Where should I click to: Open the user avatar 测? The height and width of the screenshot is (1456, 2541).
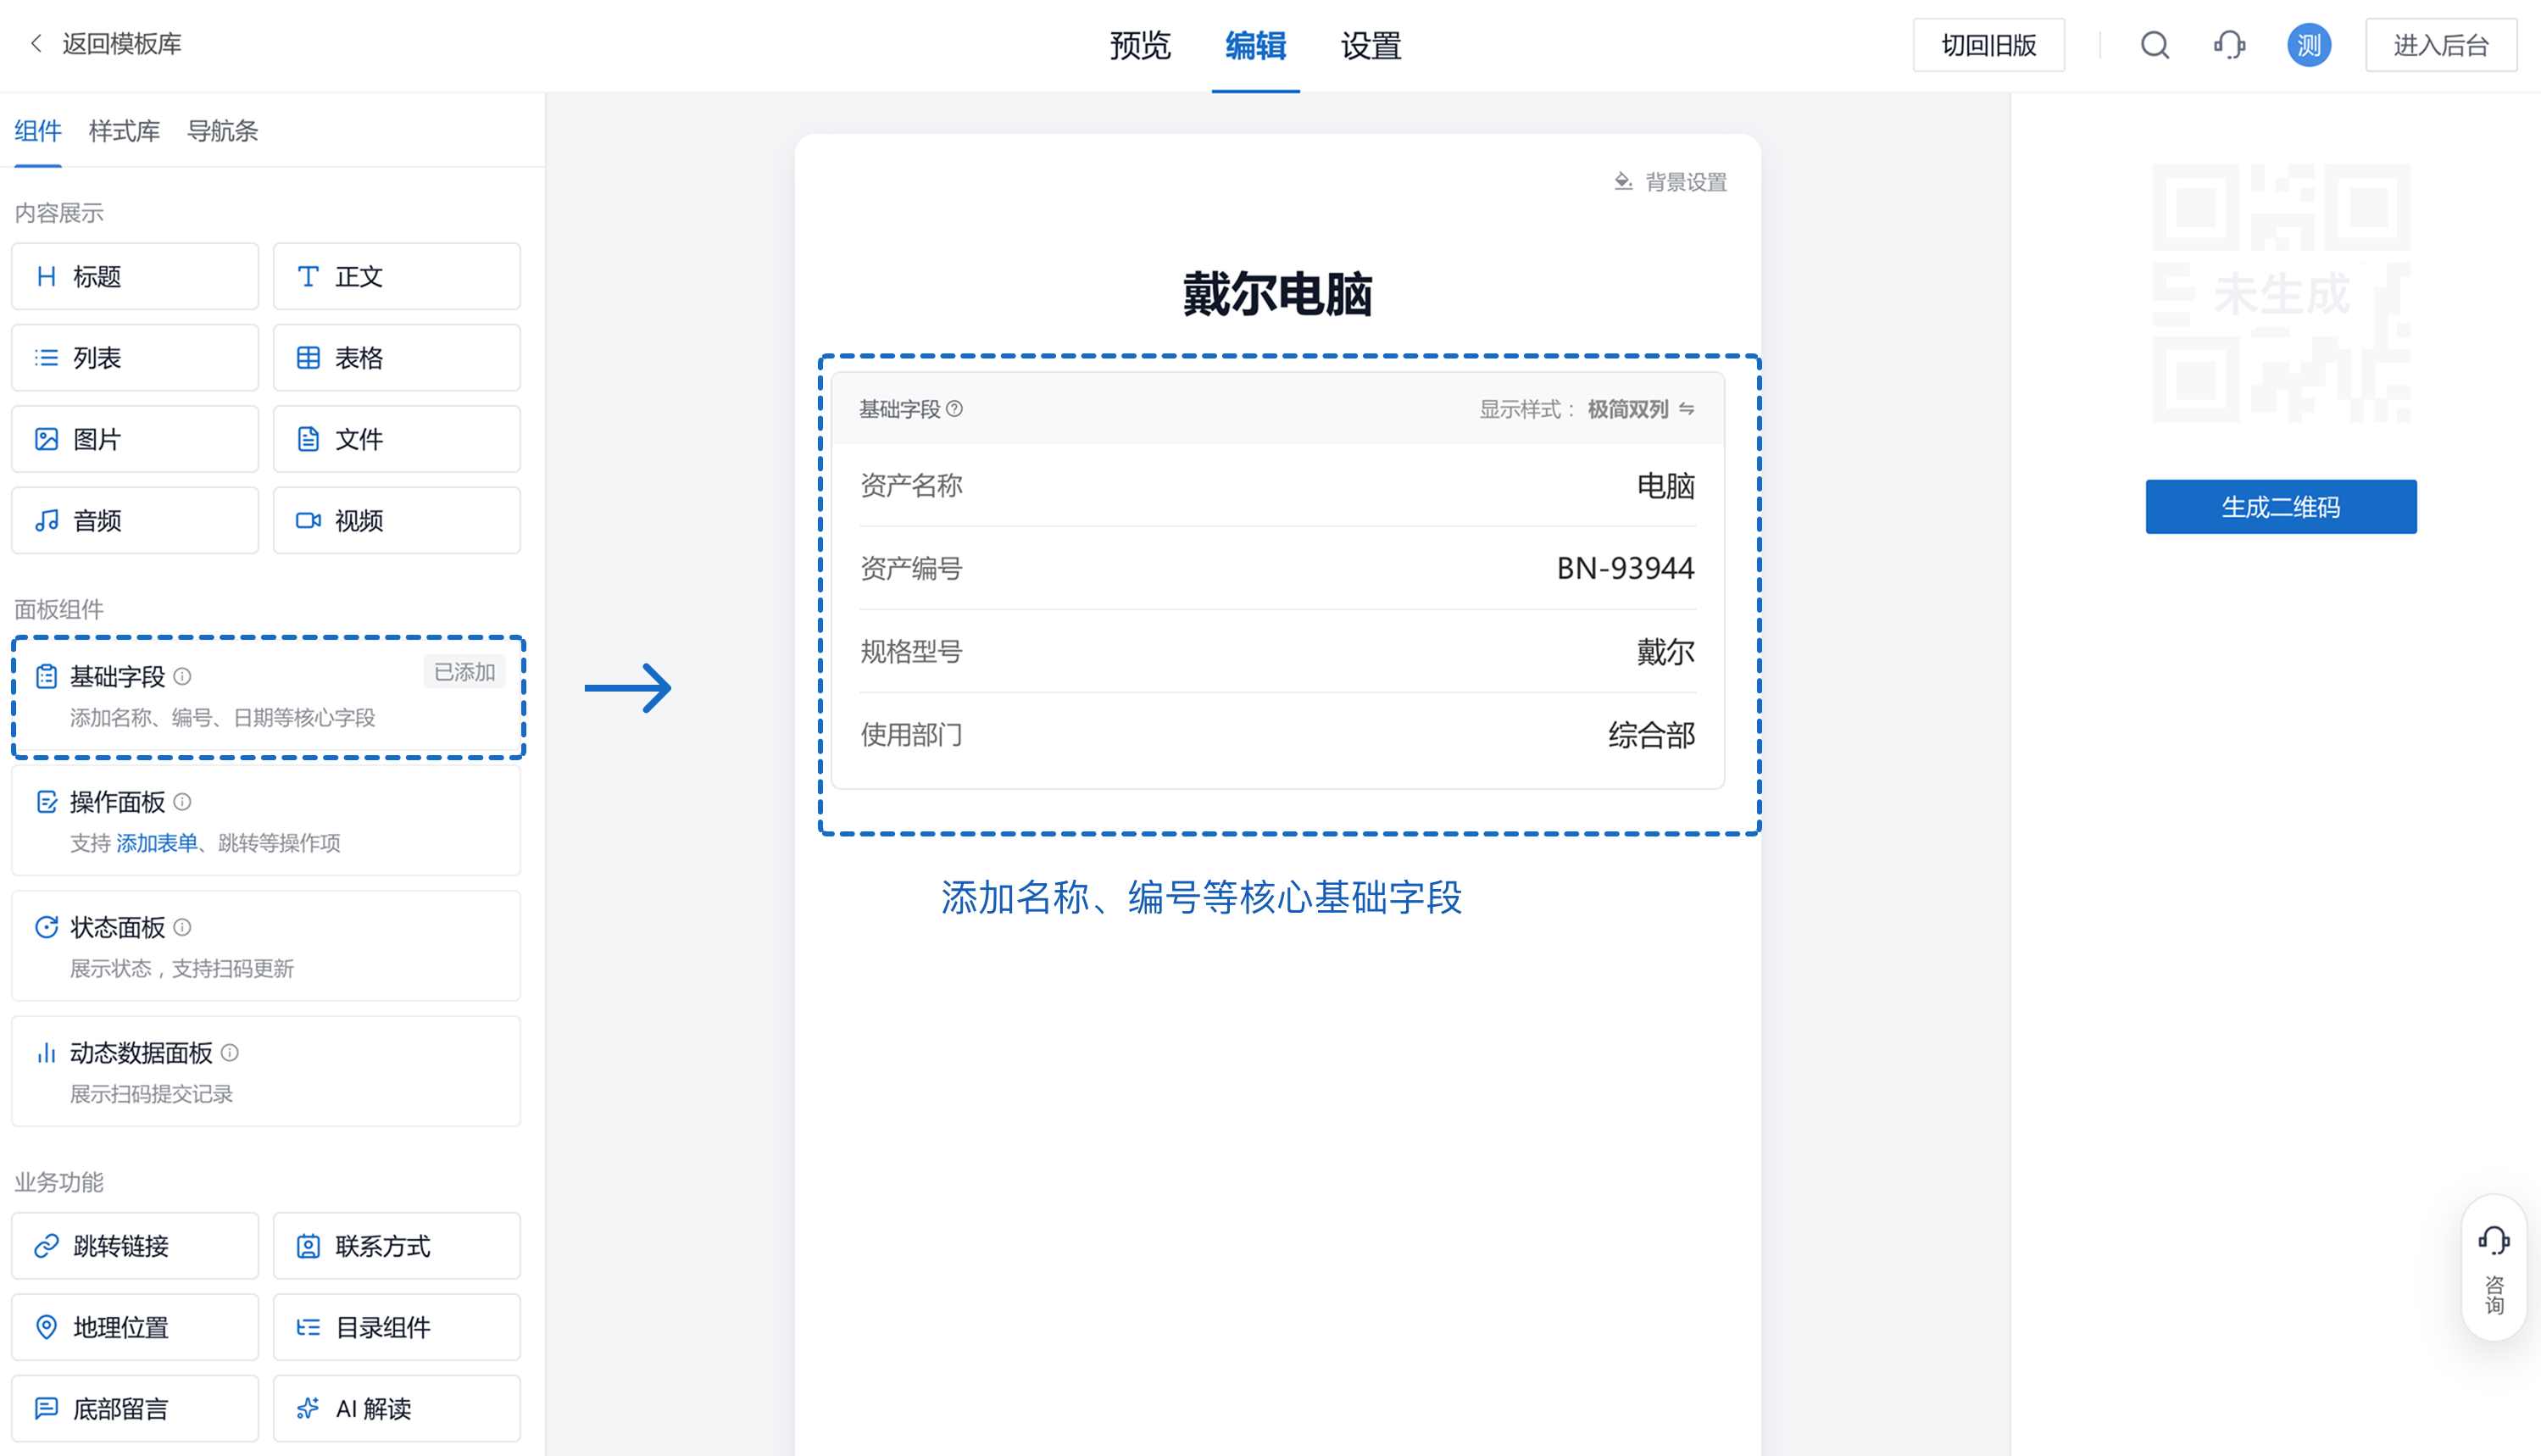coord(2309,45)
